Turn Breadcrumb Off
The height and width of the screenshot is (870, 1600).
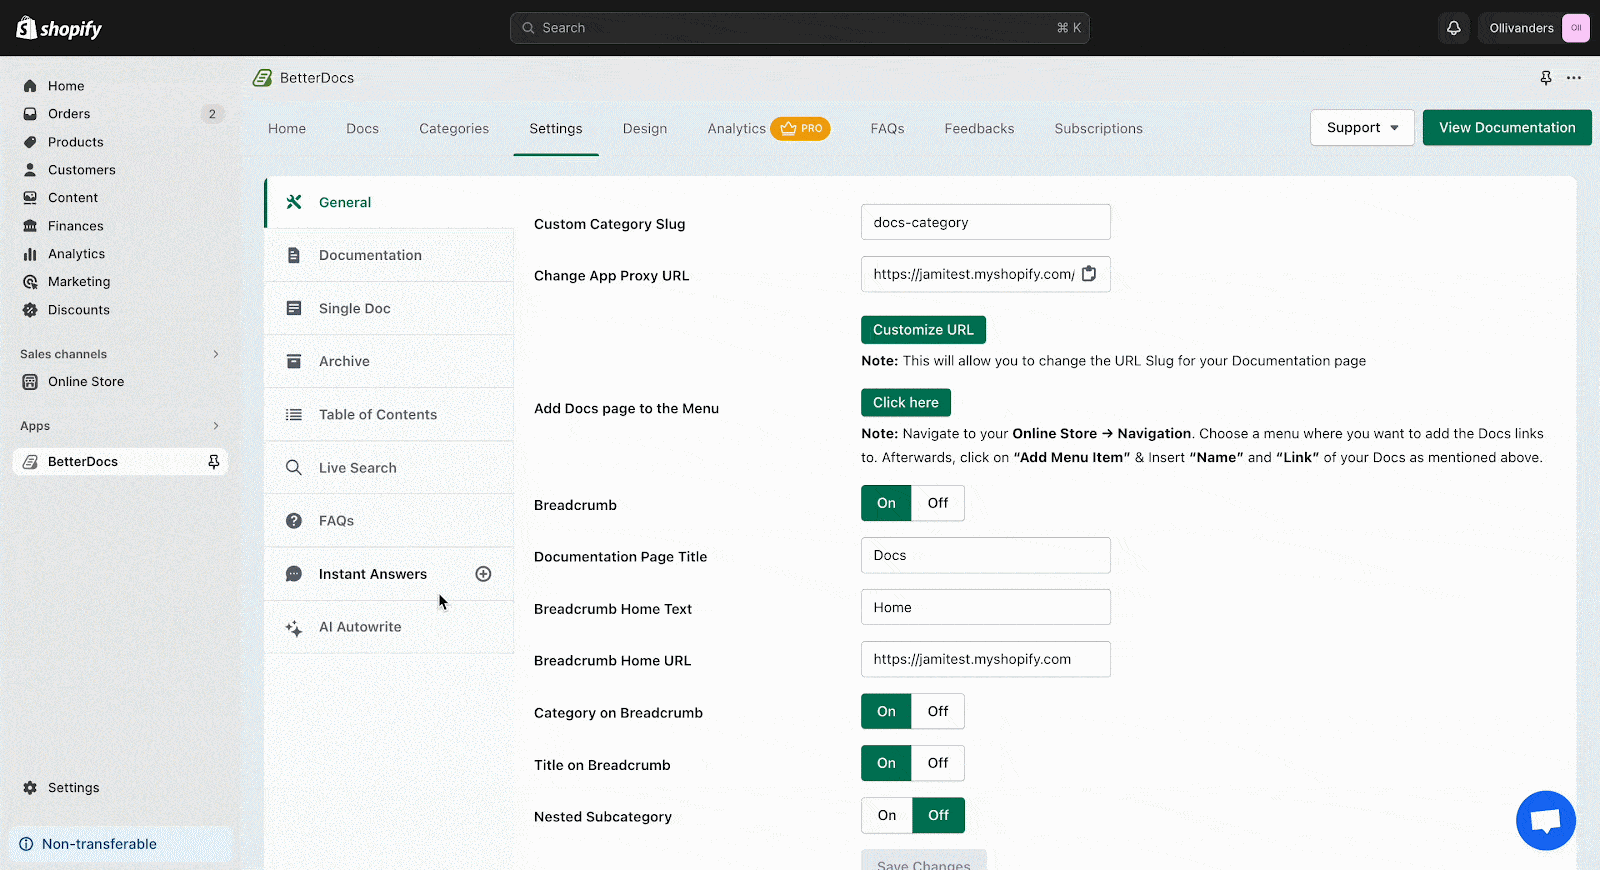938,503
